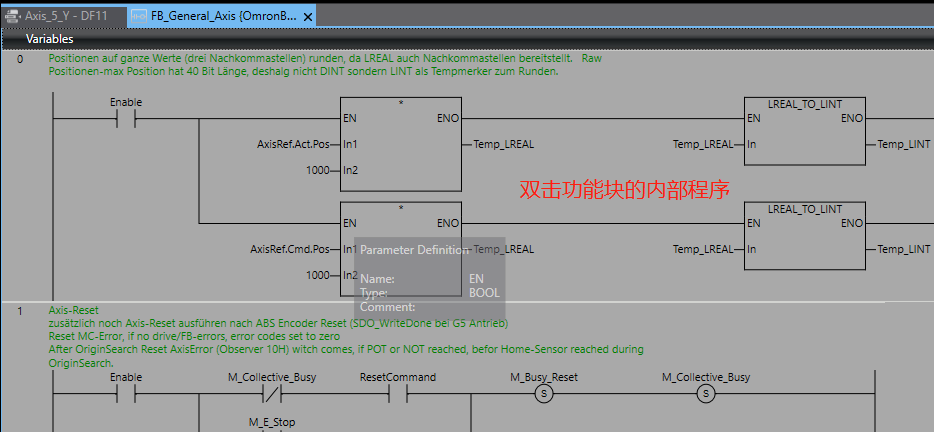The height and width of the screenshot is (432, 934).
Task: Click the Enable contact in rung 1
Action: 126,394
